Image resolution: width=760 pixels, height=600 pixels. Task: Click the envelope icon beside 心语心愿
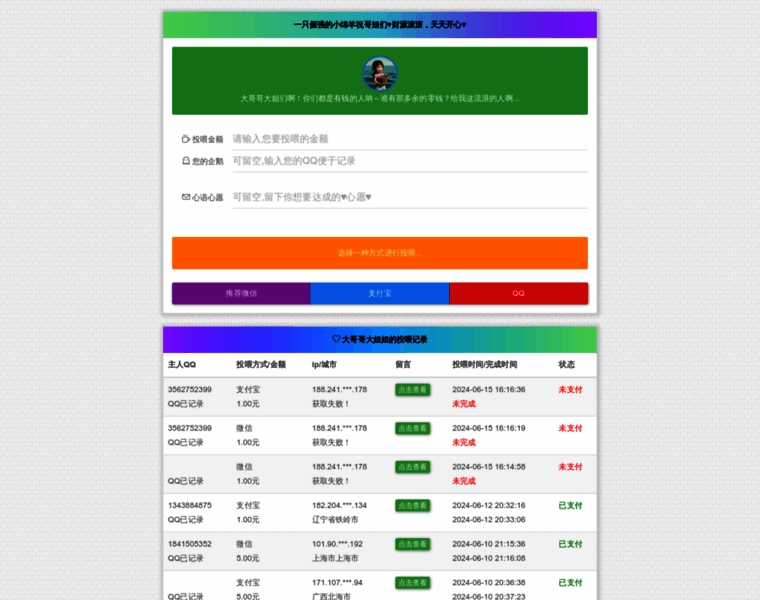click(186, 197)
